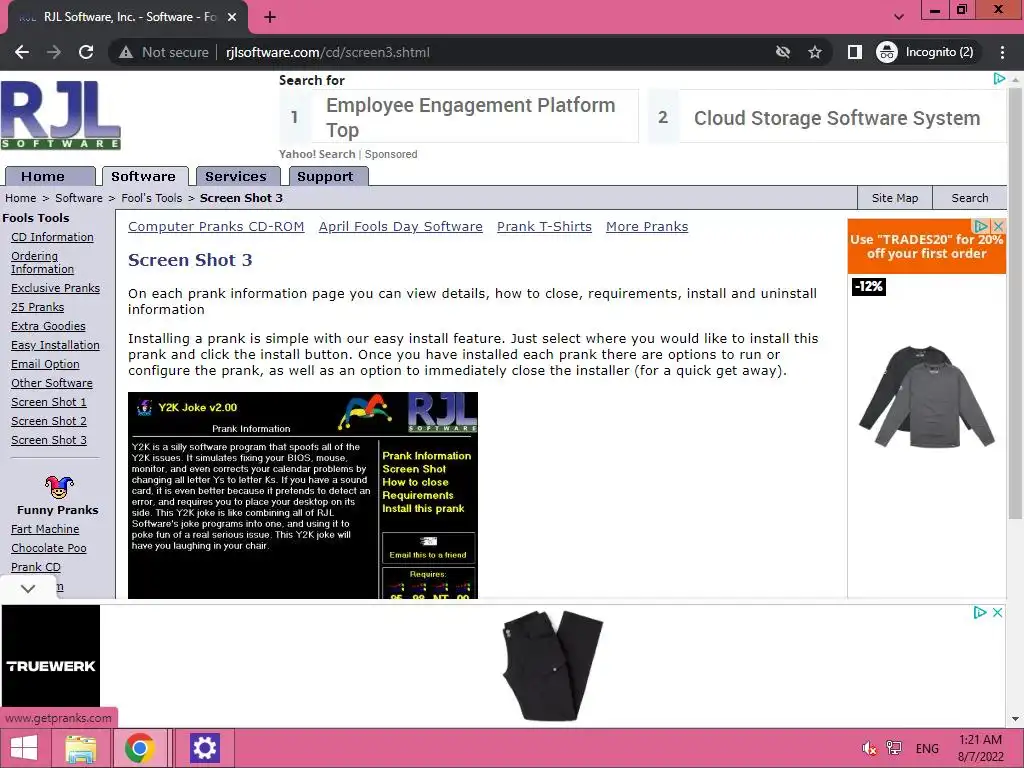Collapse the bottom ad chevron
This screenshot has height=768, width=1024.
point(27,588)
